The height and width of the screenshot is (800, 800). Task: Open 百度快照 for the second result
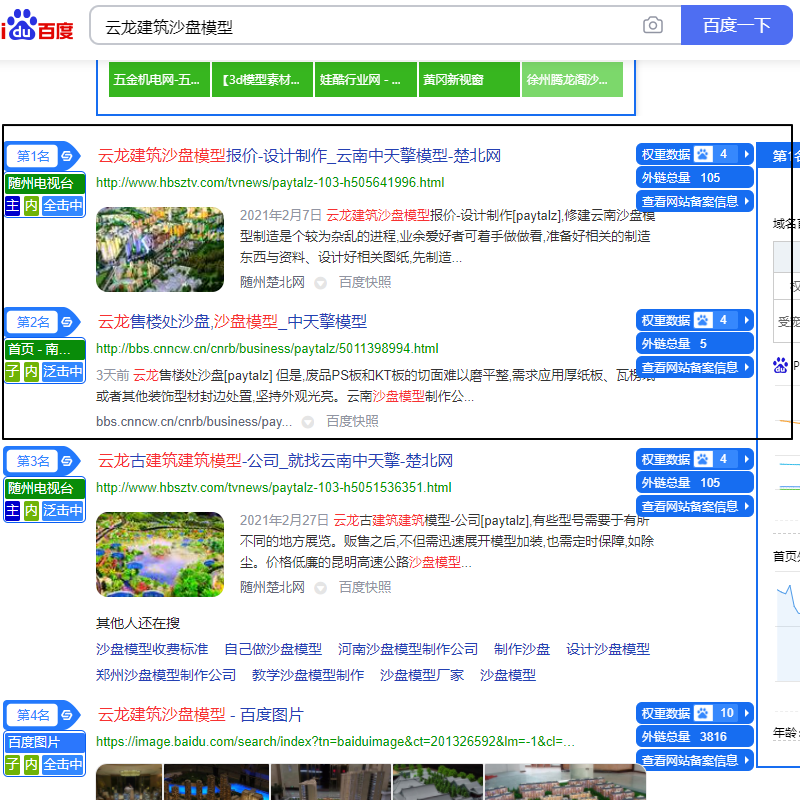pyautogui.click(x=353, y=421)
